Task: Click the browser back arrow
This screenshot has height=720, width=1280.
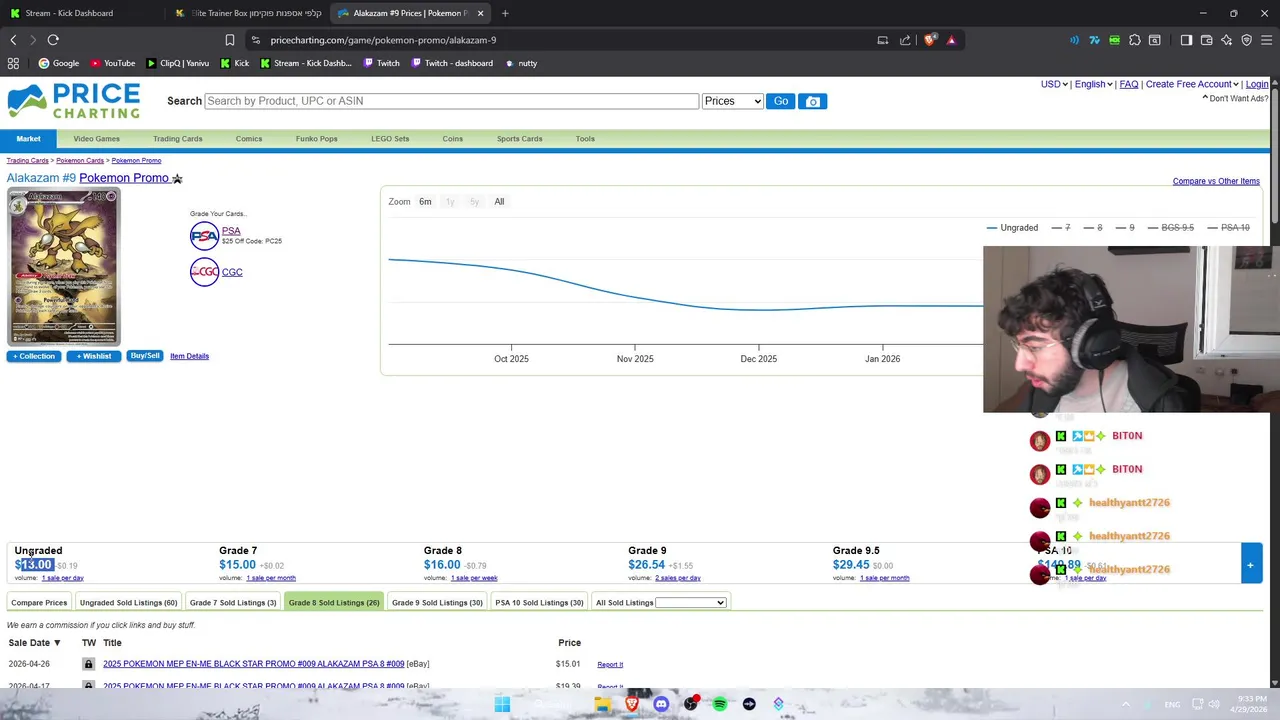Action: tap(13, 40)
